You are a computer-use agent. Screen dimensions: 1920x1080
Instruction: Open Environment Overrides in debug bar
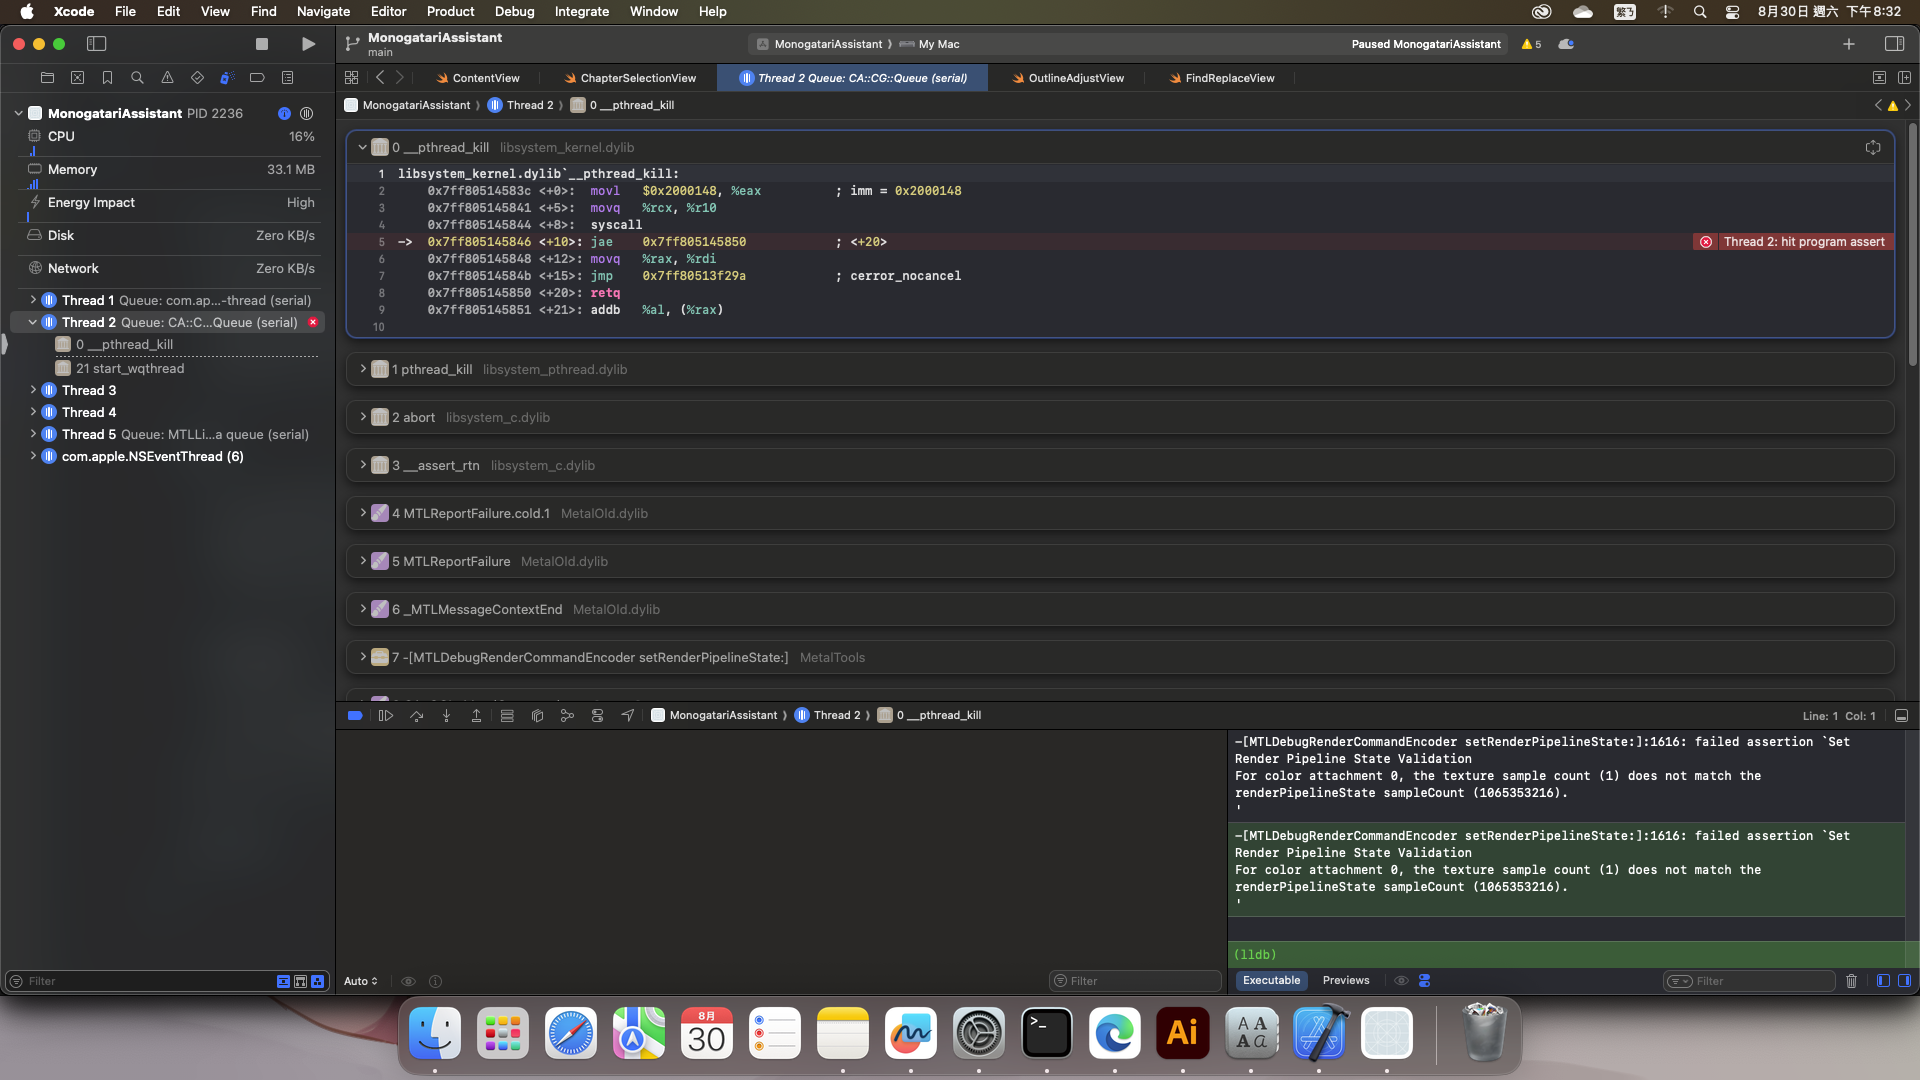[x=597, y=715]
